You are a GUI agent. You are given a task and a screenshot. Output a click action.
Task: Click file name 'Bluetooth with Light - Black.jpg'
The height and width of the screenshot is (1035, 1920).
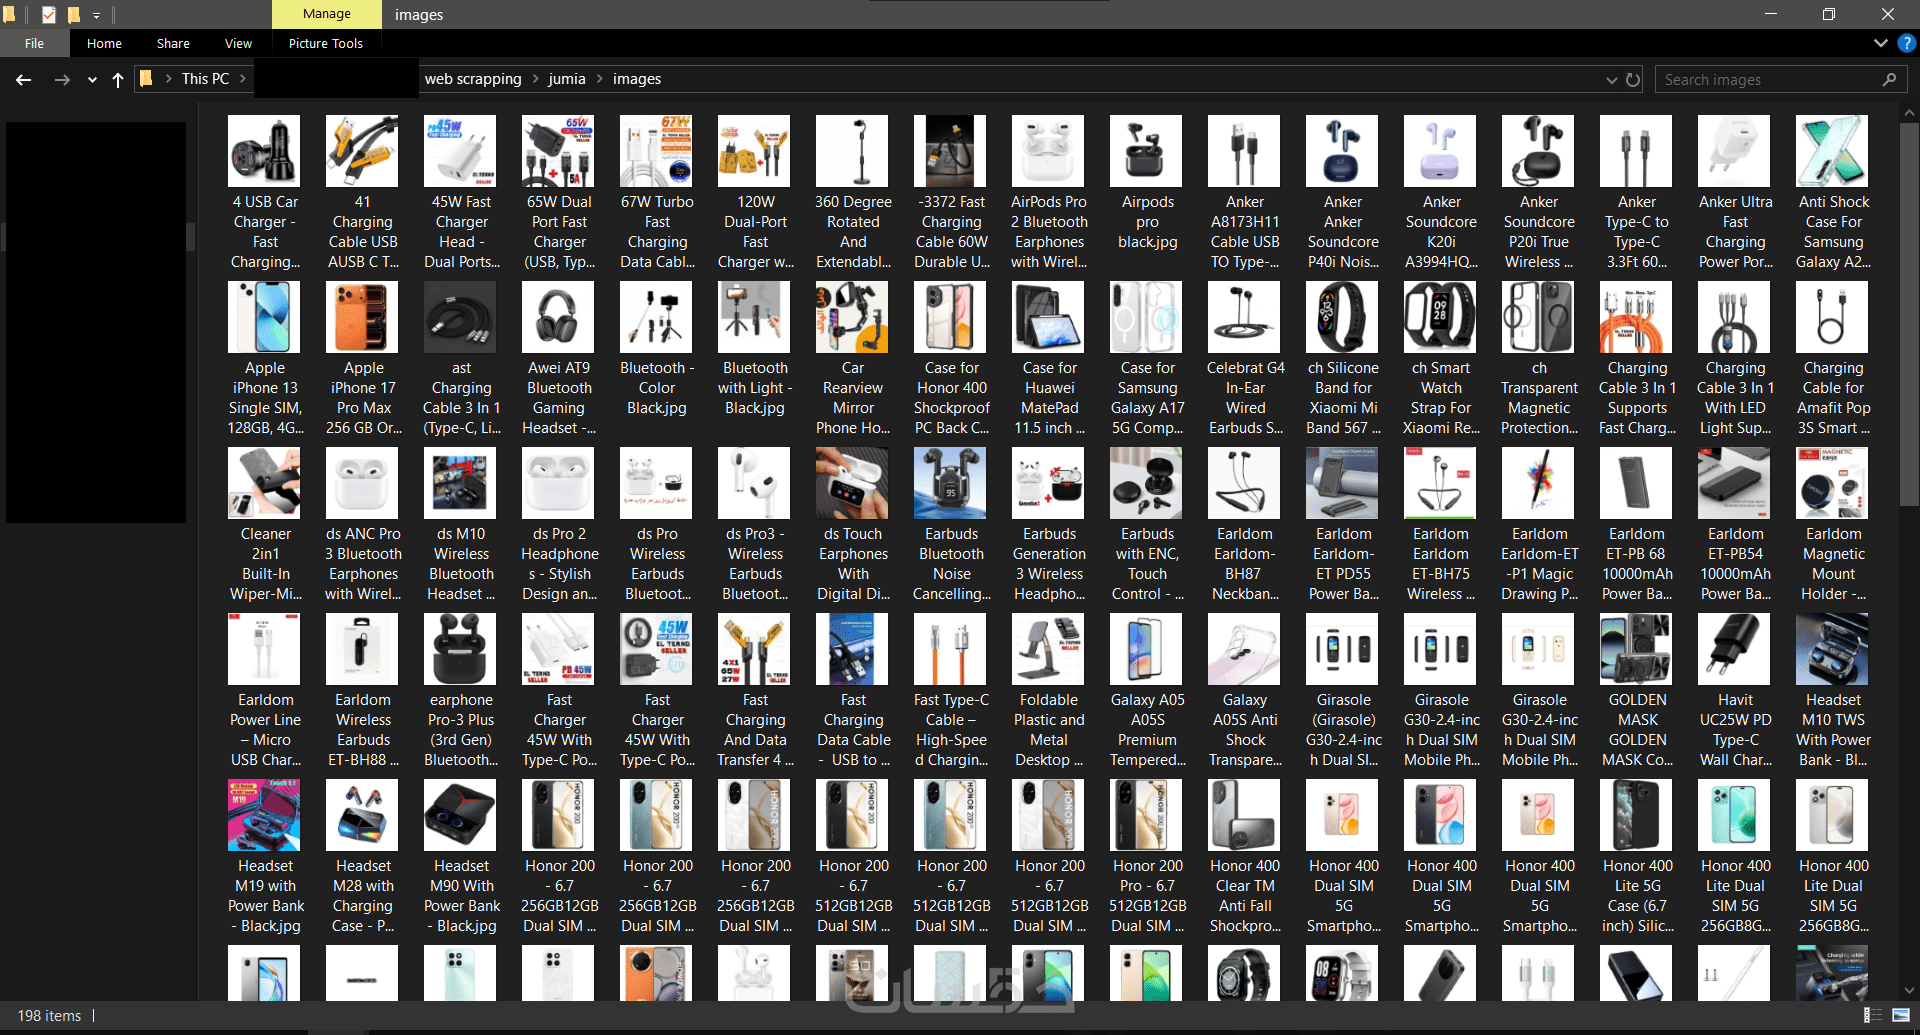(755, 388)
